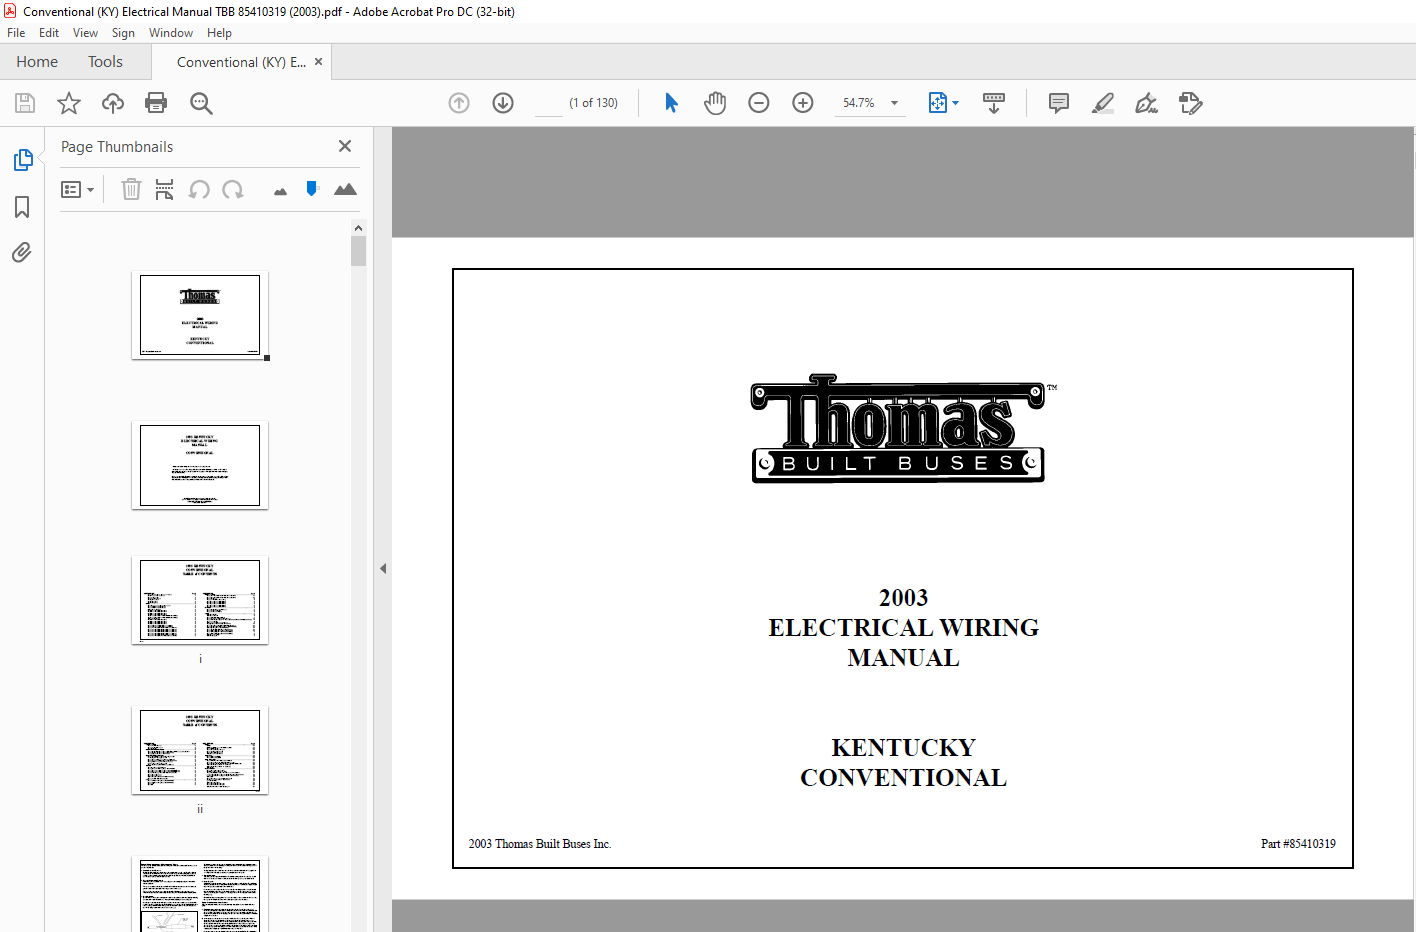Select thumbnail of page i

coord(200,601)
